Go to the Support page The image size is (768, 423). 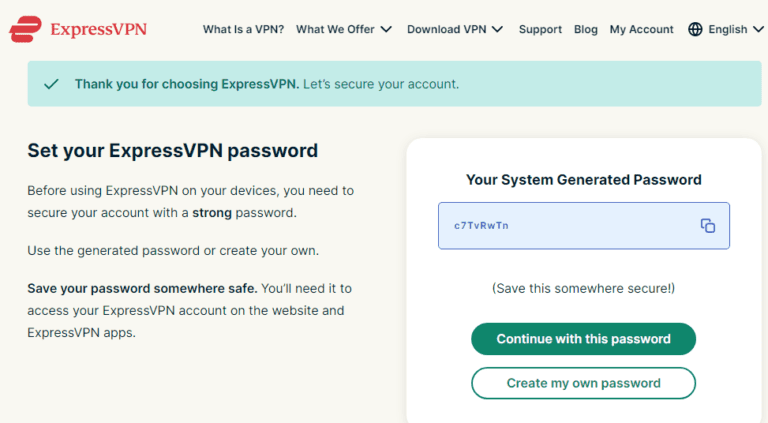[x=540, y=29]
